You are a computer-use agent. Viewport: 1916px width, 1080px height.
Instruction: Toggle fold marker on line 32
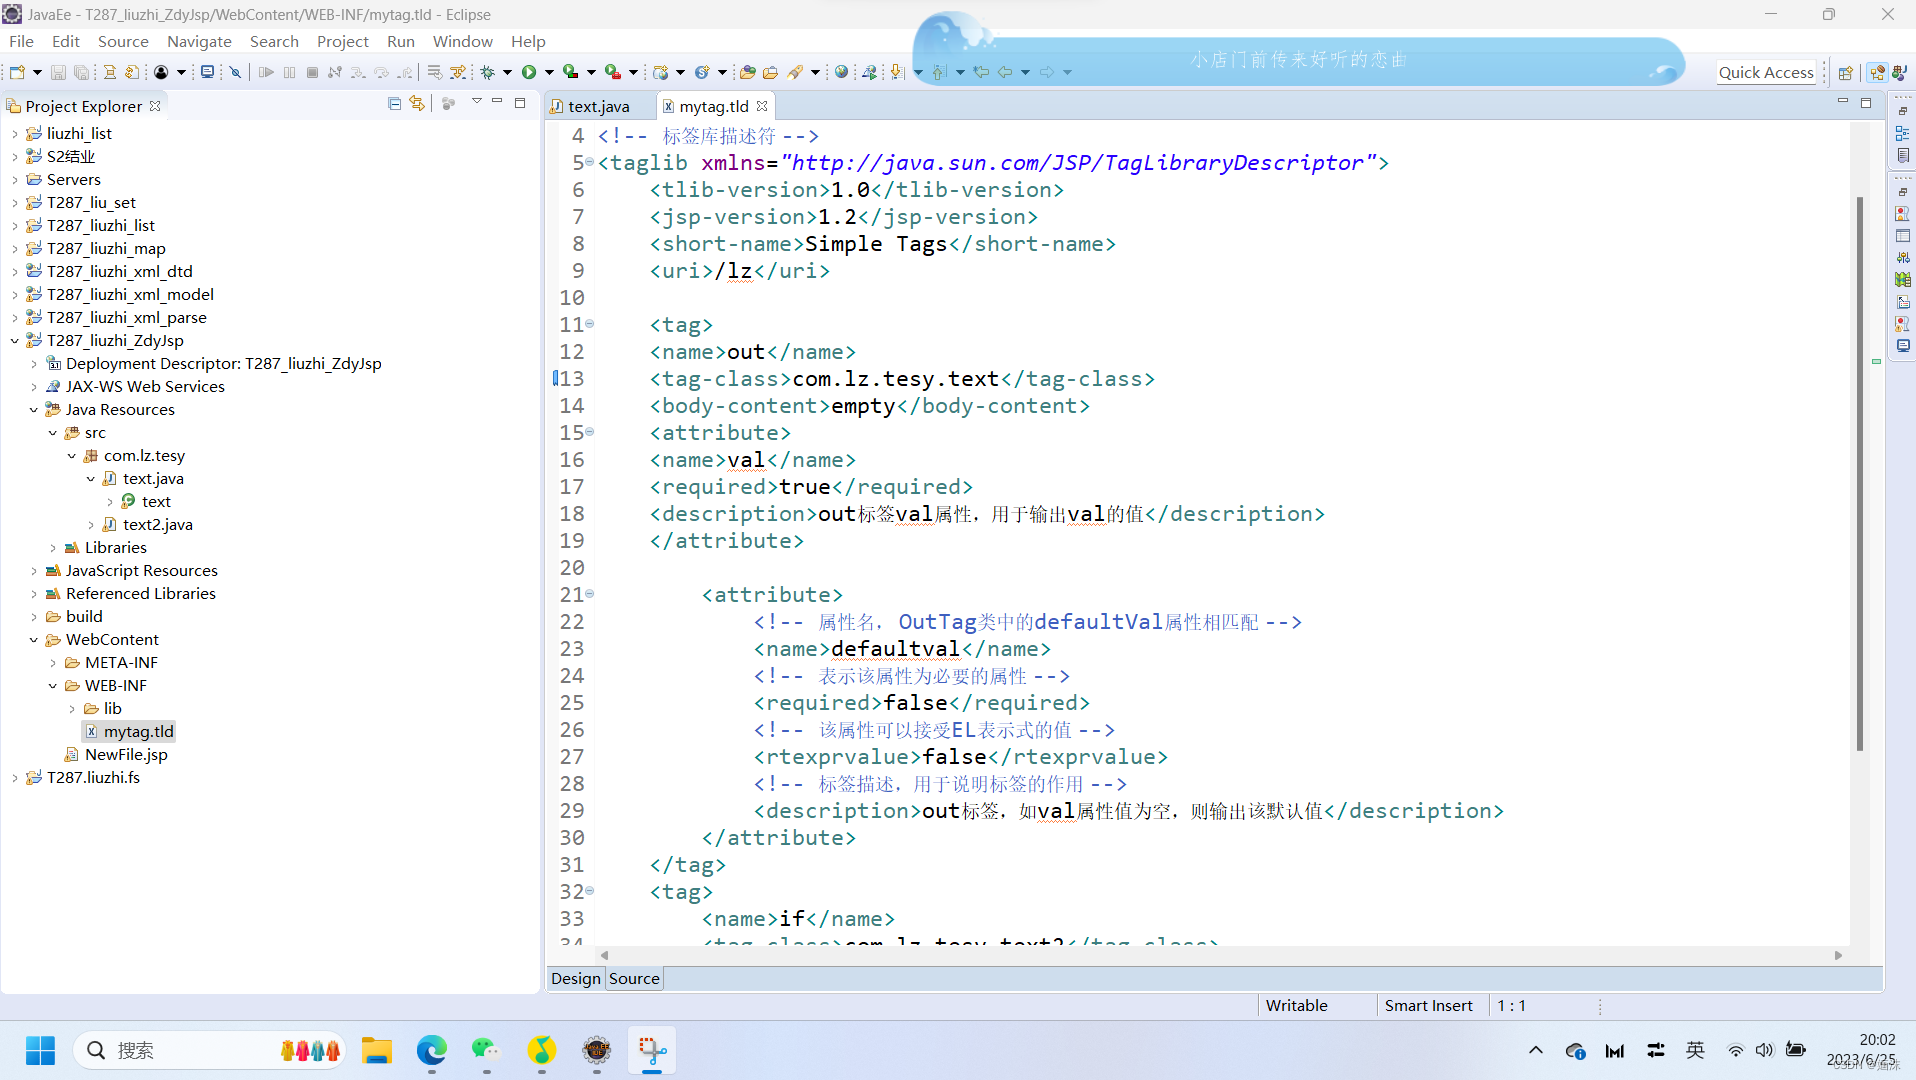[x=590, y=890]
